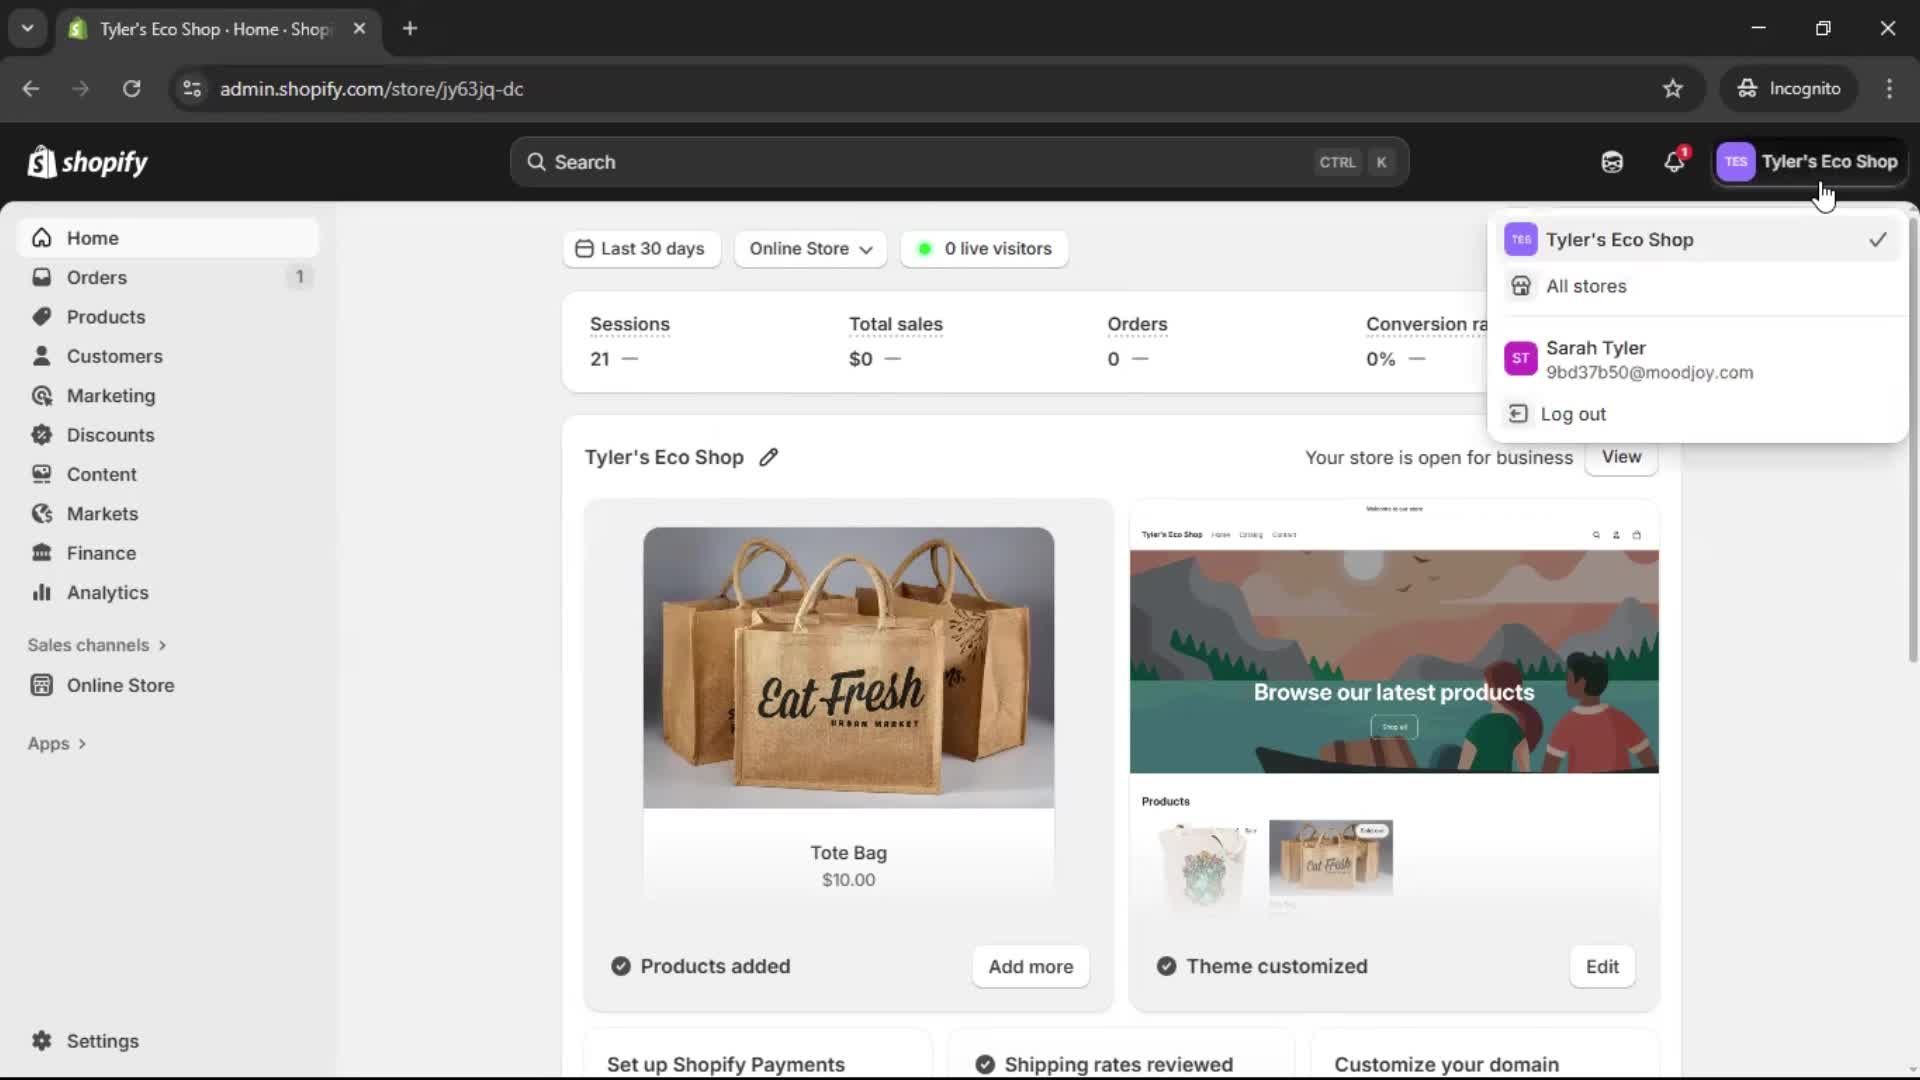This screenshot has width=1920, height=1080.
Task: Edit store name with pencil icon
Action: 768,457
